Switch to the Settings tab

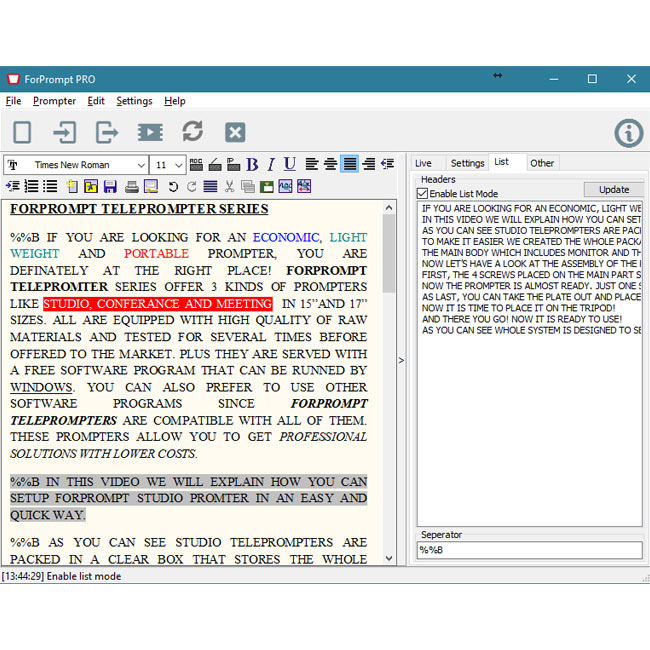[x=468, y=163]
